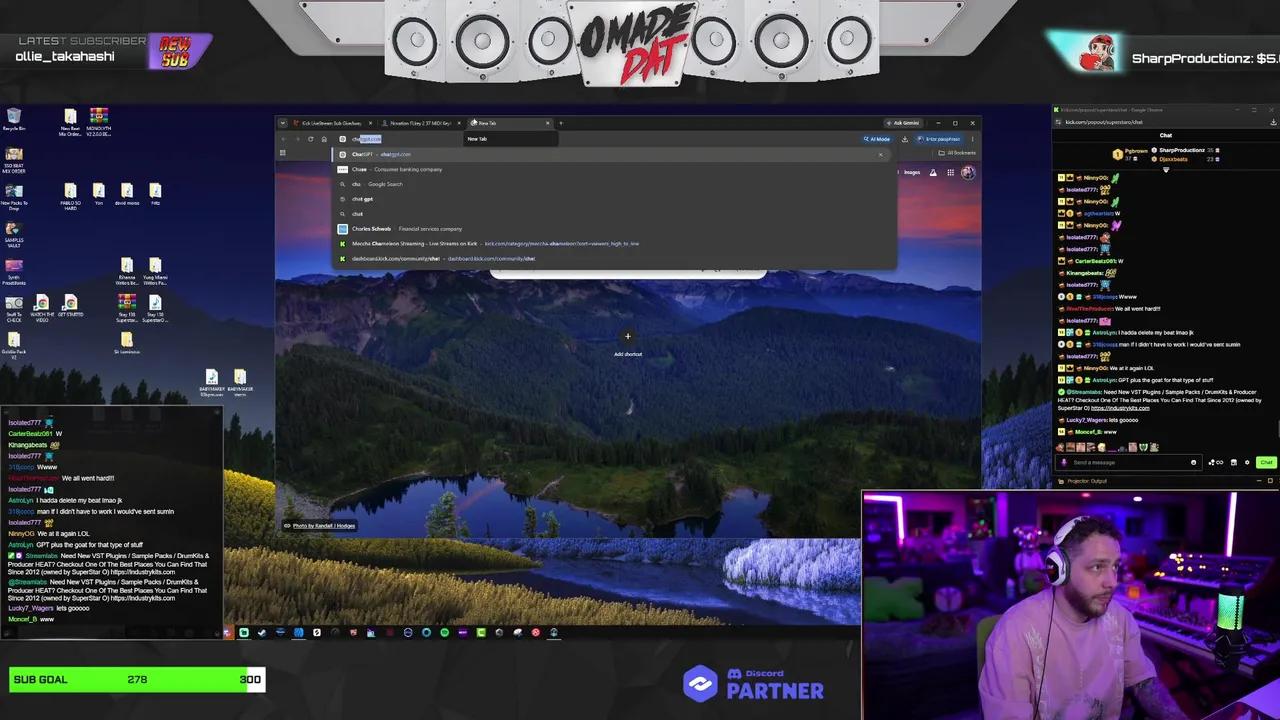Viewport: 1280px width, 720px height.
Task: Open the Stuff To CHECK desktop icon
Action: click(14, 308)
